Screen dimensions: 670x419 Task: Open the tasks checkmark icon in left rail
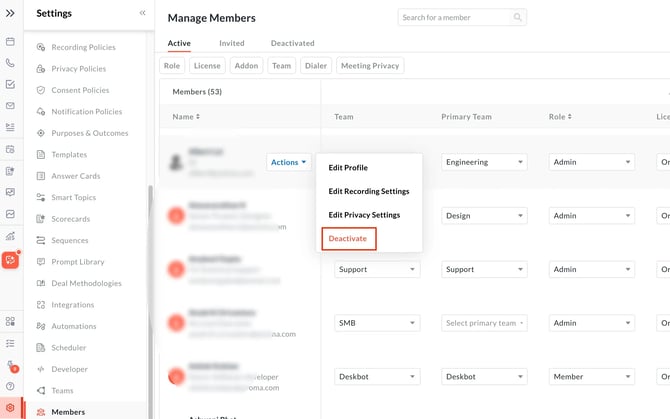10,84
